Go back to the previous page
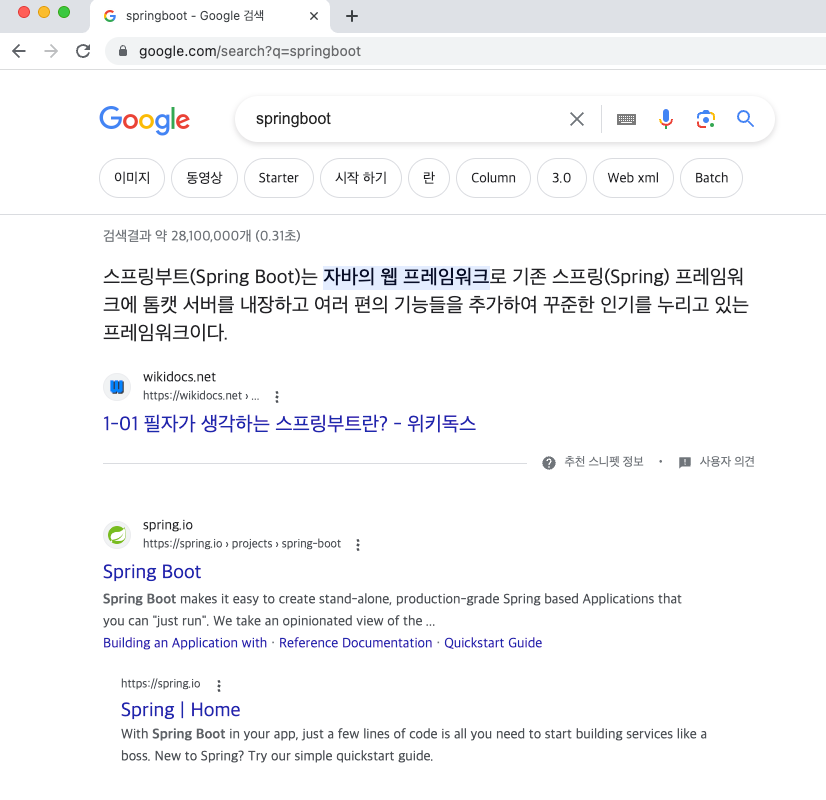 pos(19,51)
